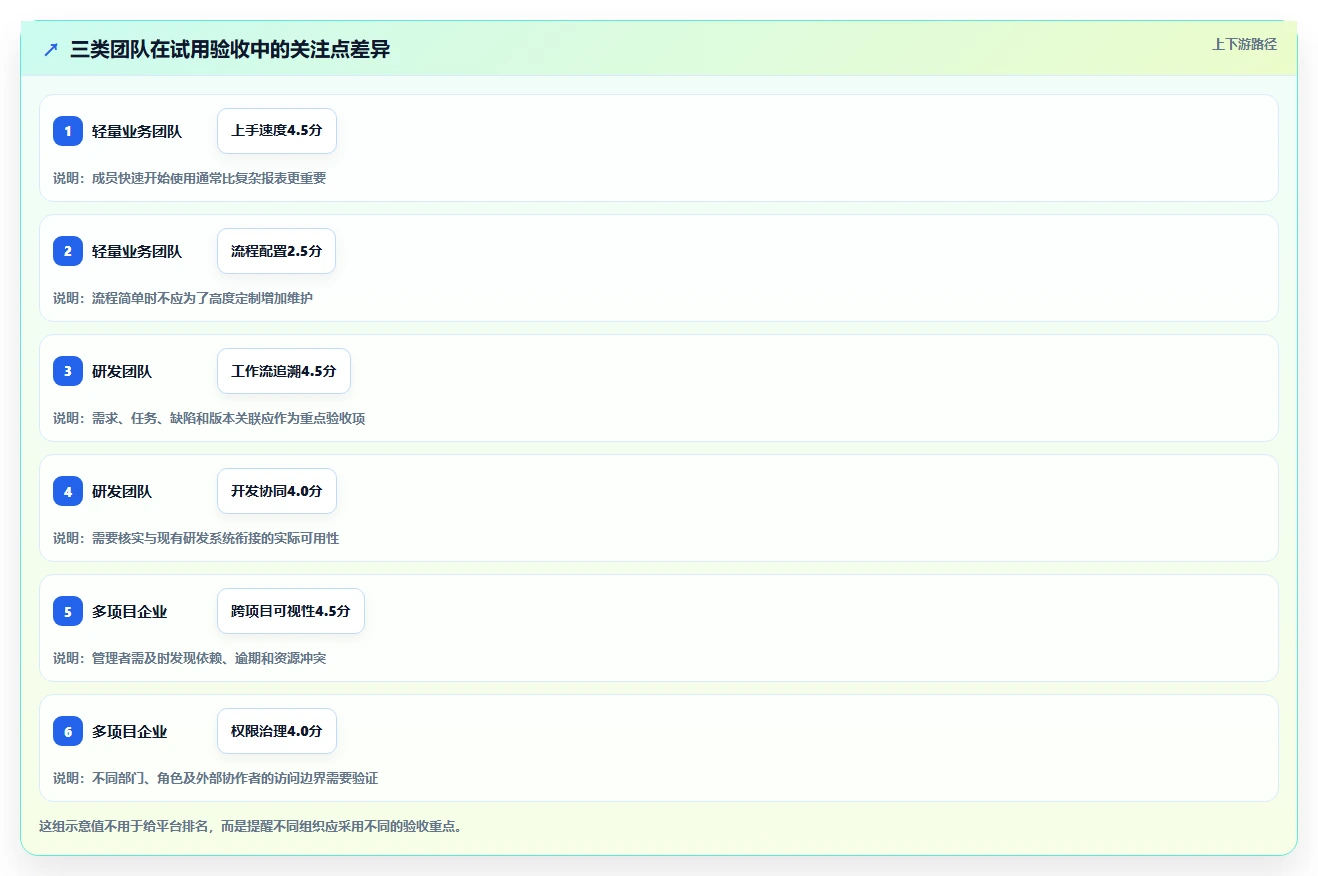The width and height of the screenshot is (1318, 876).
Task: Click note 不同部门、角色及外部协作者的访问边界需要验证
Action: 235,778
